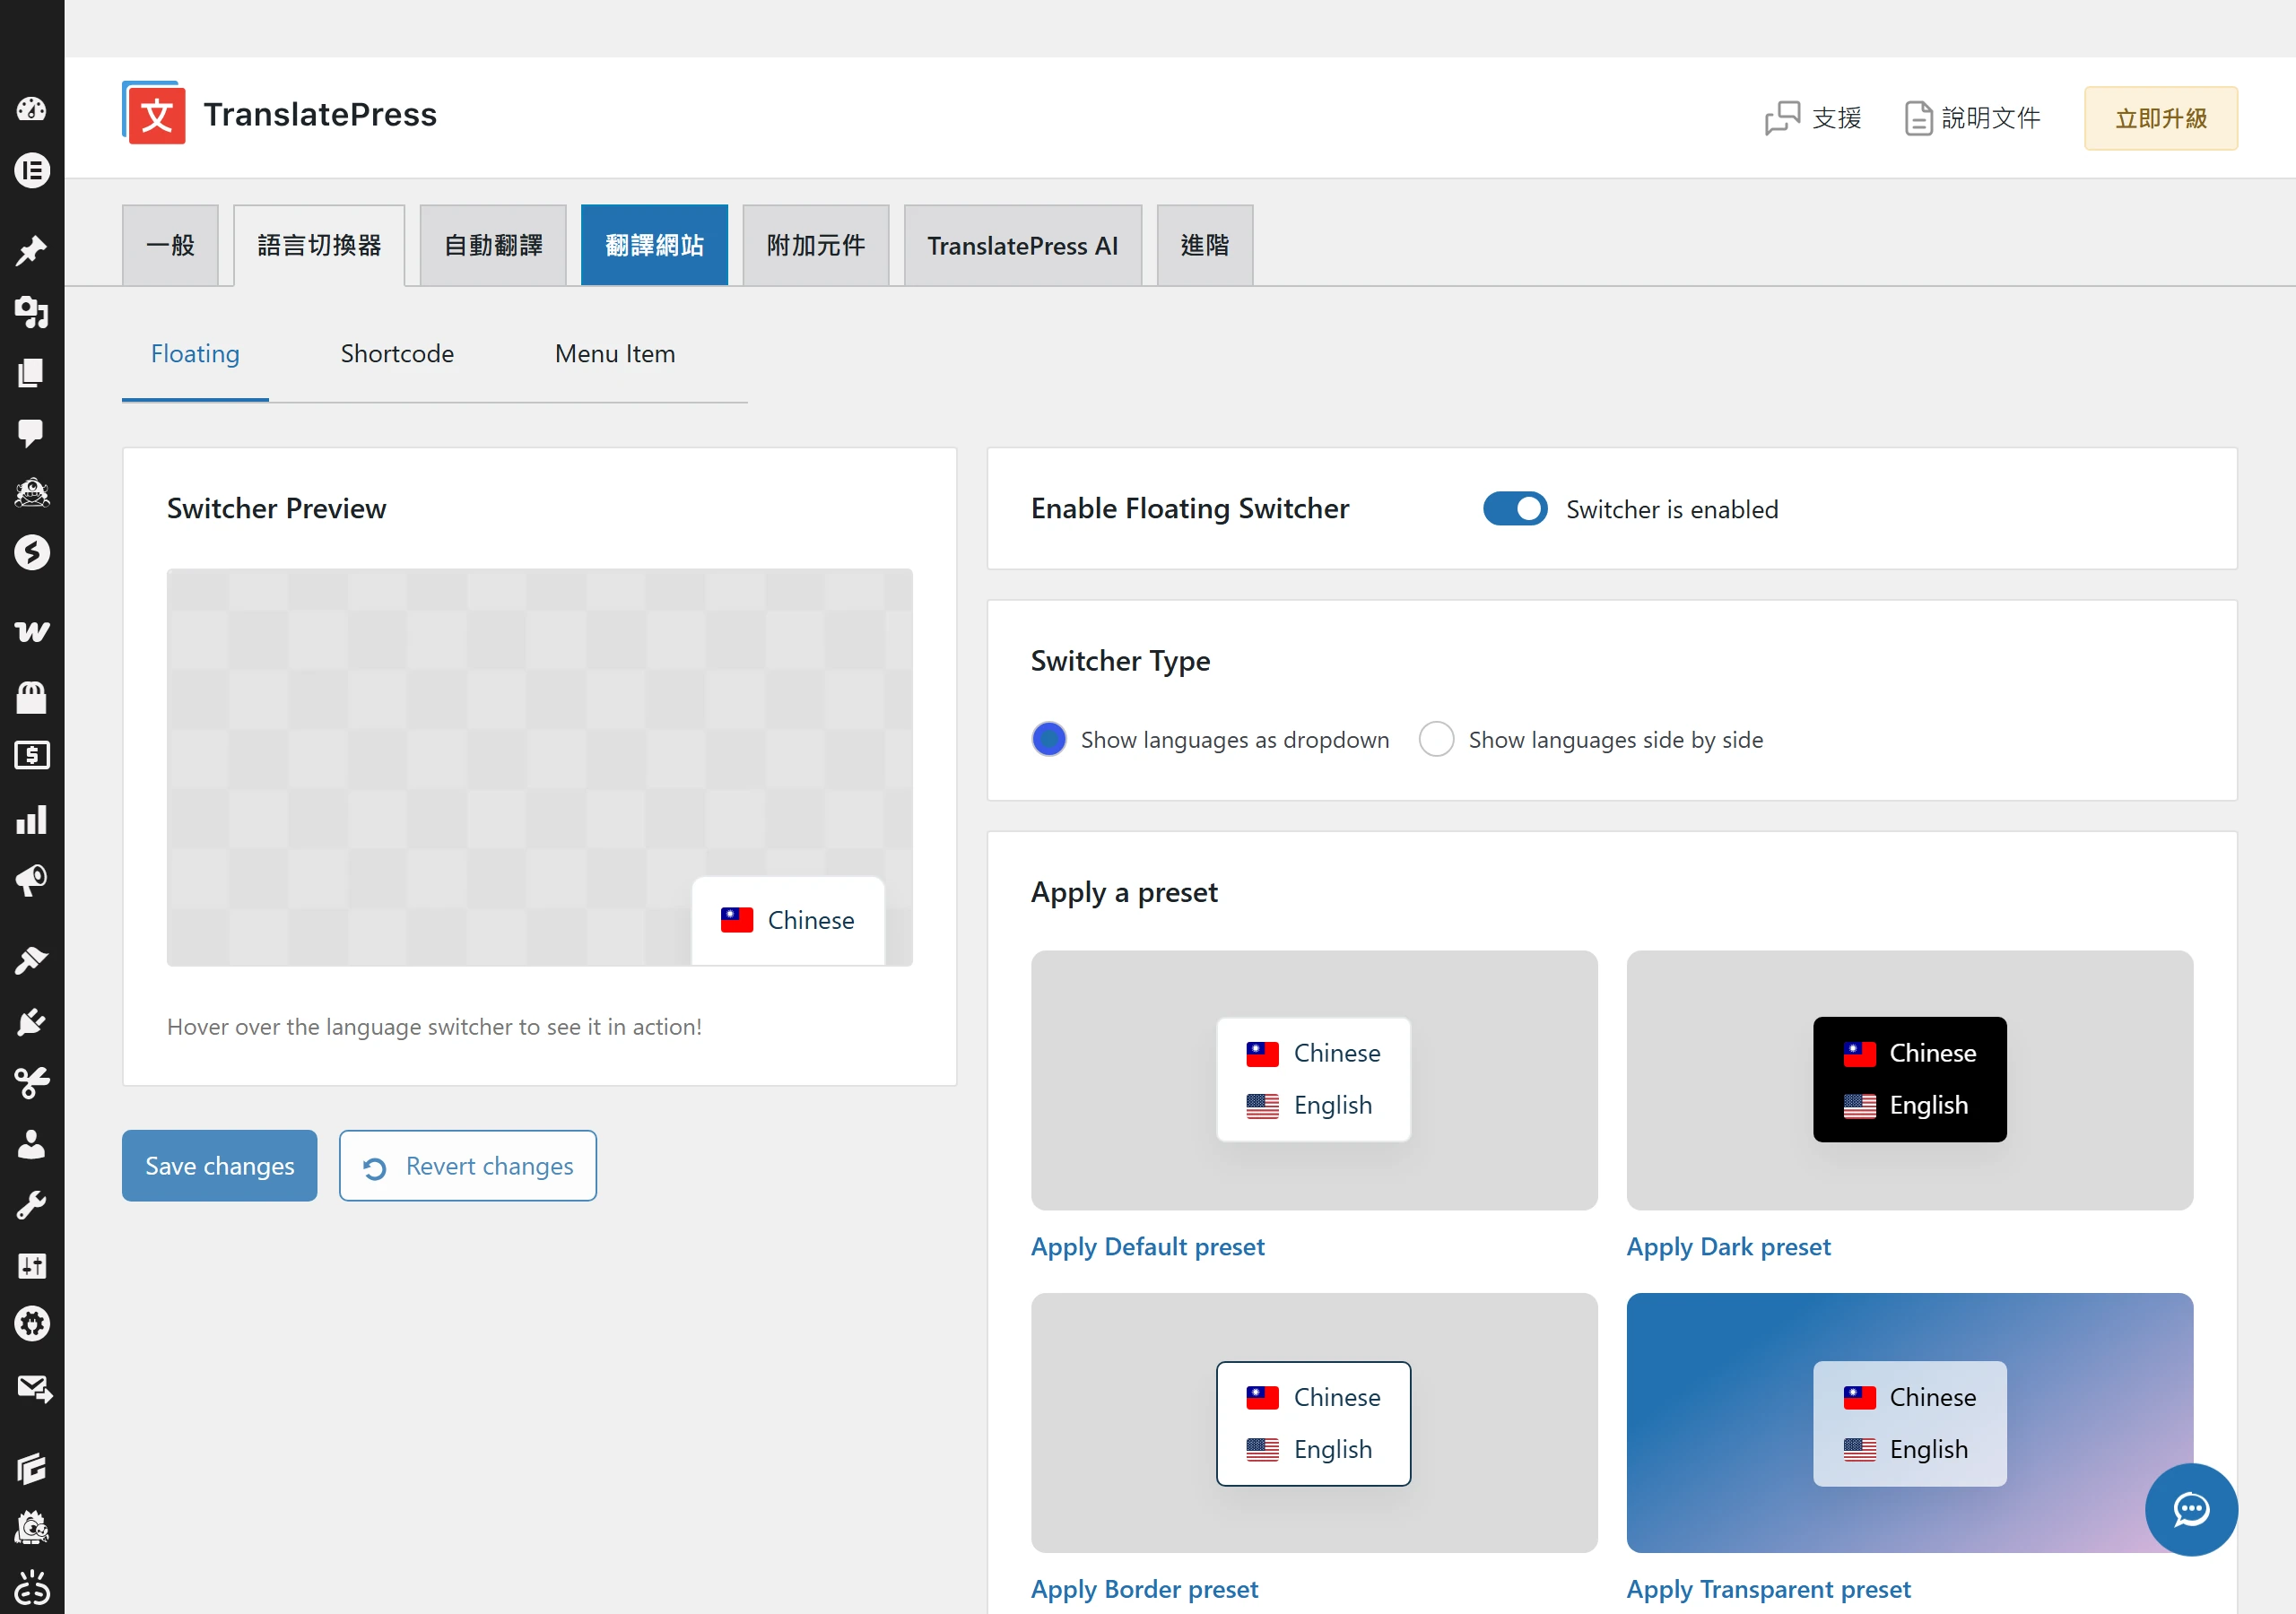Select Show languages side by side

[x=1436, y=740]
